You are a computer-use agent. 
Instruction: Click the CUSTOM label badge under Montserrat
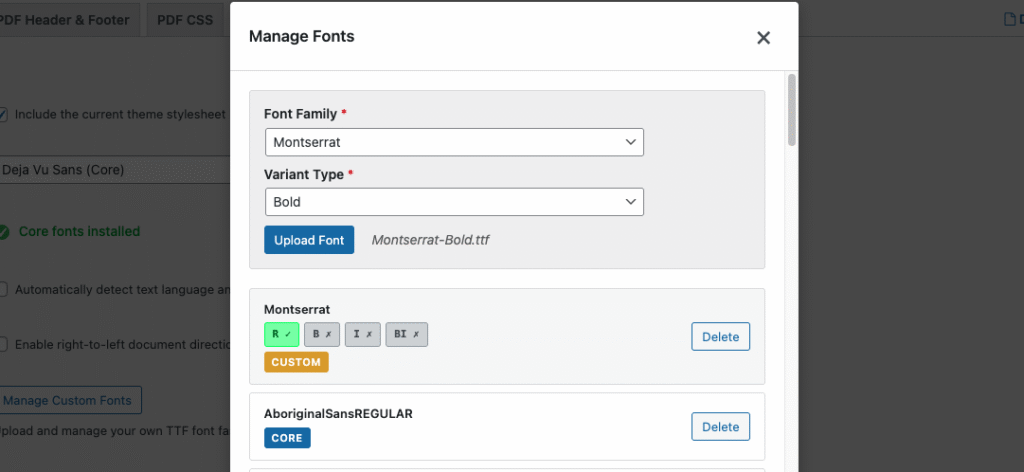[296, 362]
